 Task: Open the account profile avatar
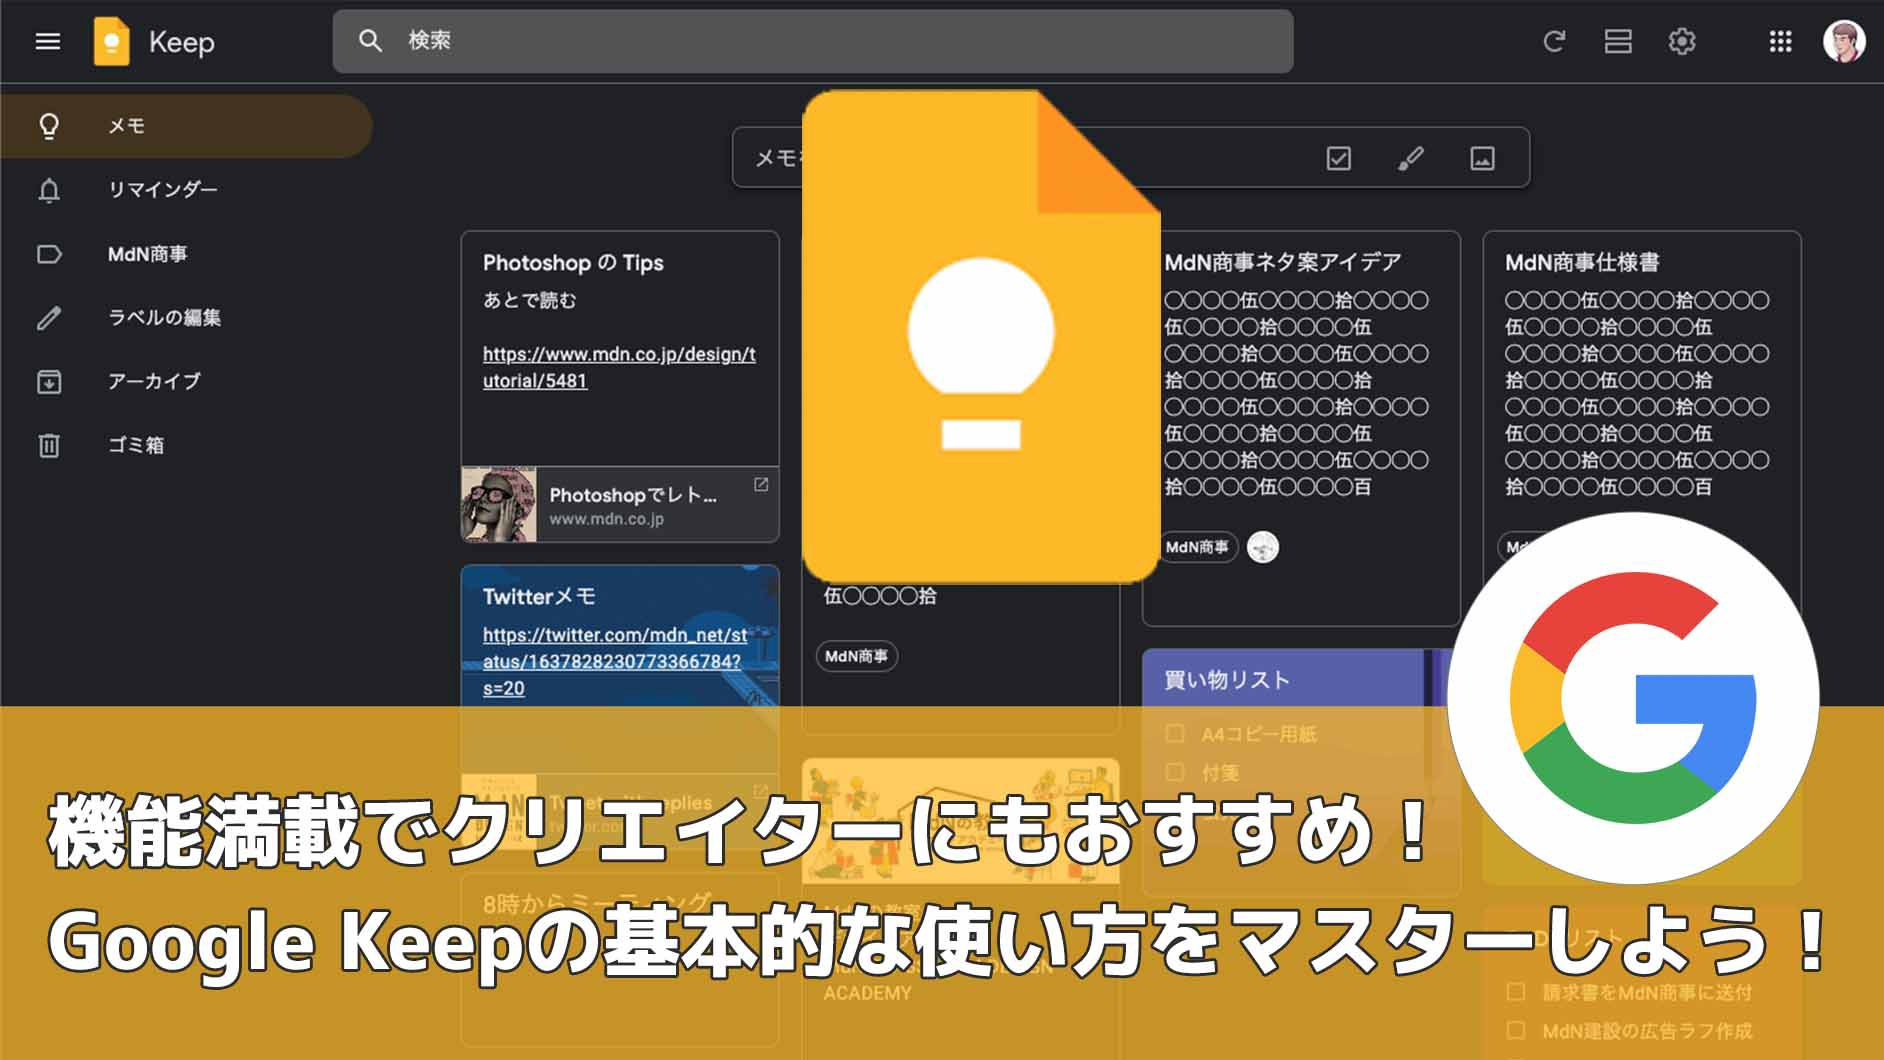(1843, 41)
